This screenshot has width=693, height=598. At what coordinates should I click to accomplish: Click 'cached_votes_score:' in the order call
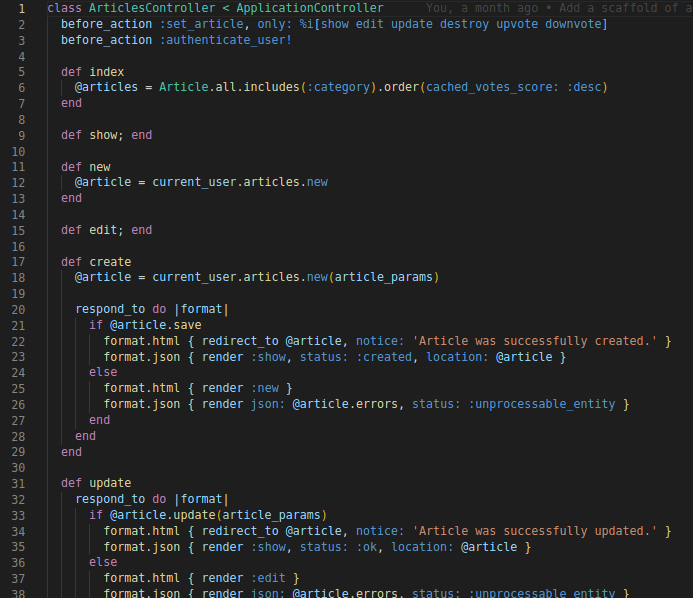click(x=492, y=87)
